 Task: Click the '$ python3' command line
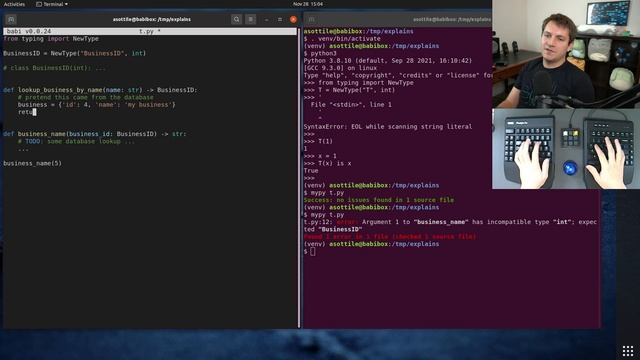click(x=320, y=53)
